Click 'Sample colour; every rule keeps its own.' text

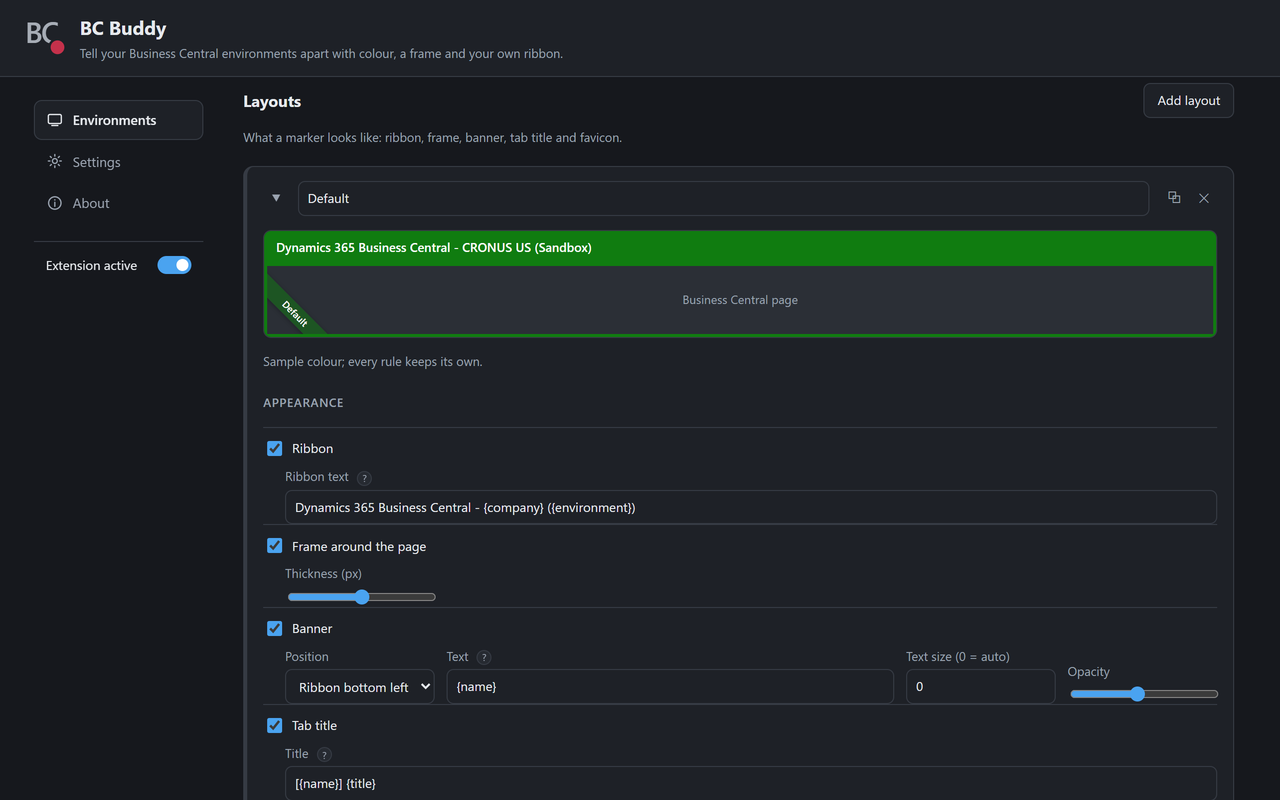(373, 362)
